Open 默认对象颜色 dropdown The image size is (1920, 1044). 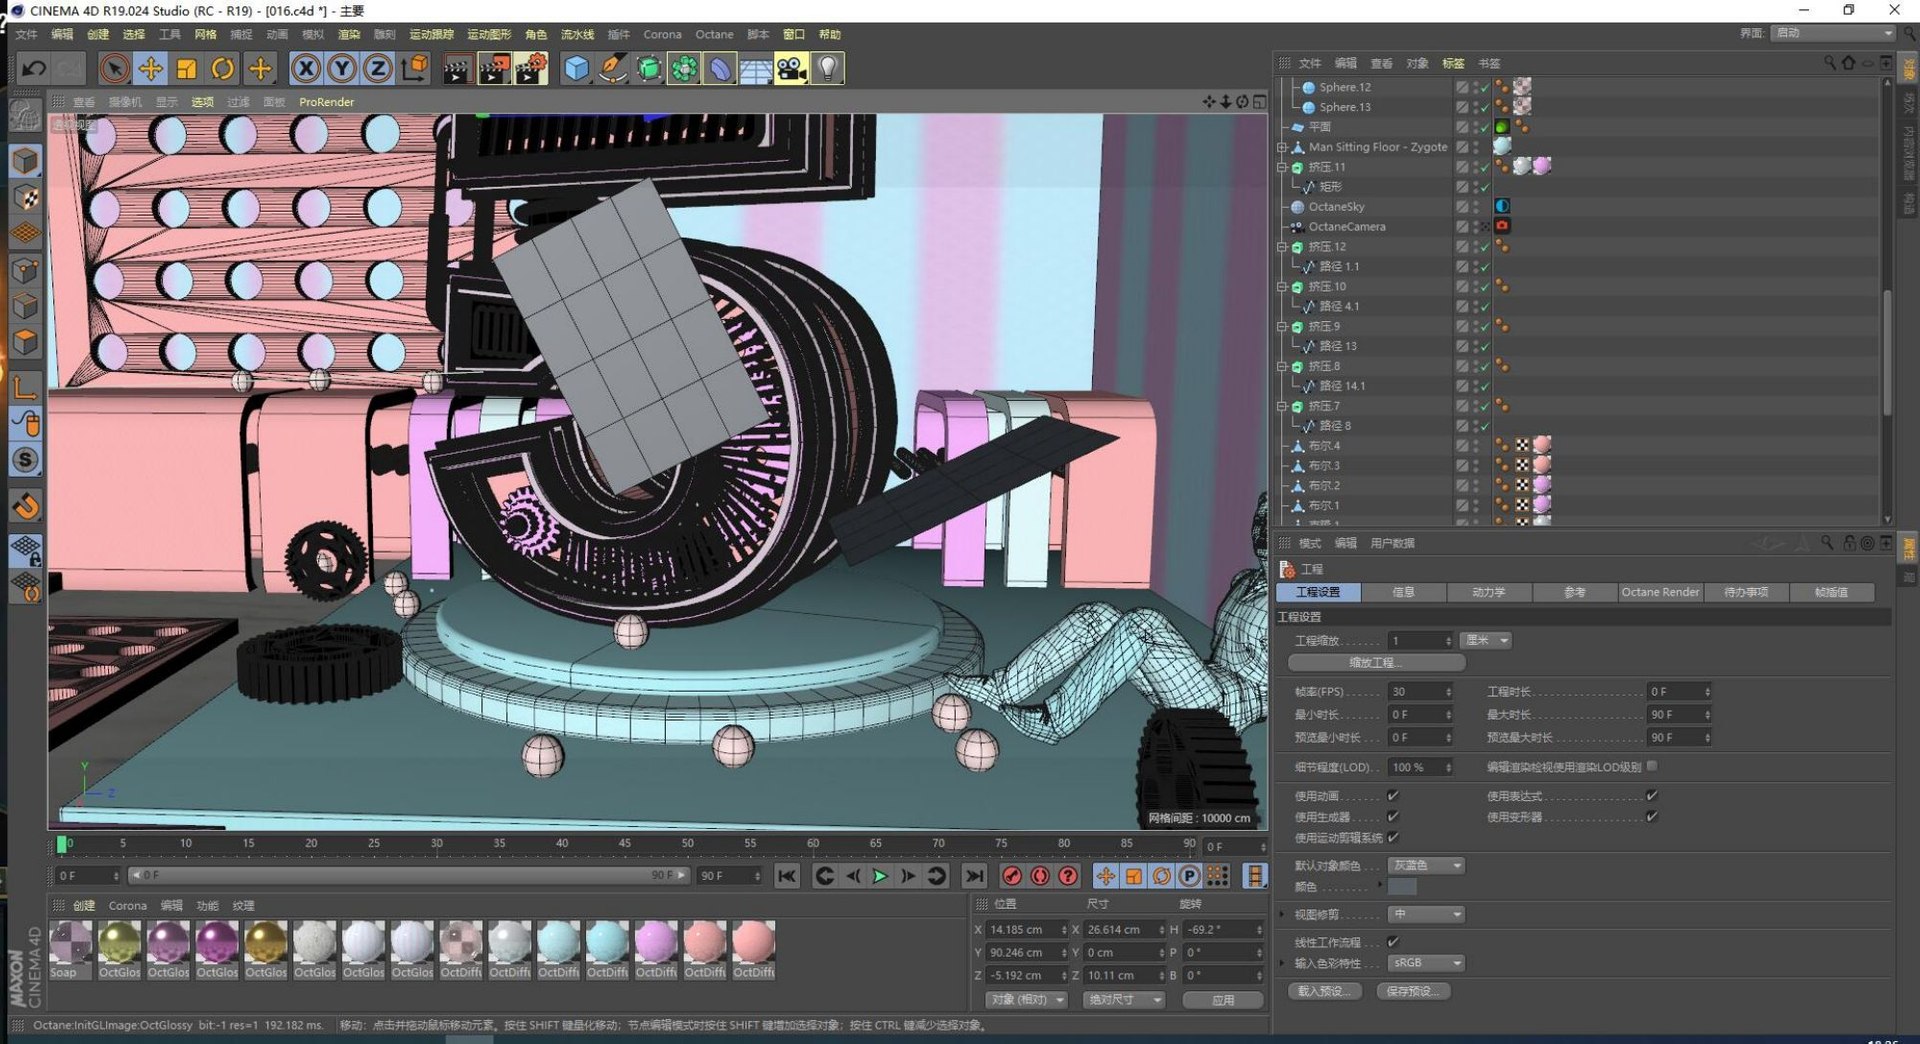(x=1426, y=865)
